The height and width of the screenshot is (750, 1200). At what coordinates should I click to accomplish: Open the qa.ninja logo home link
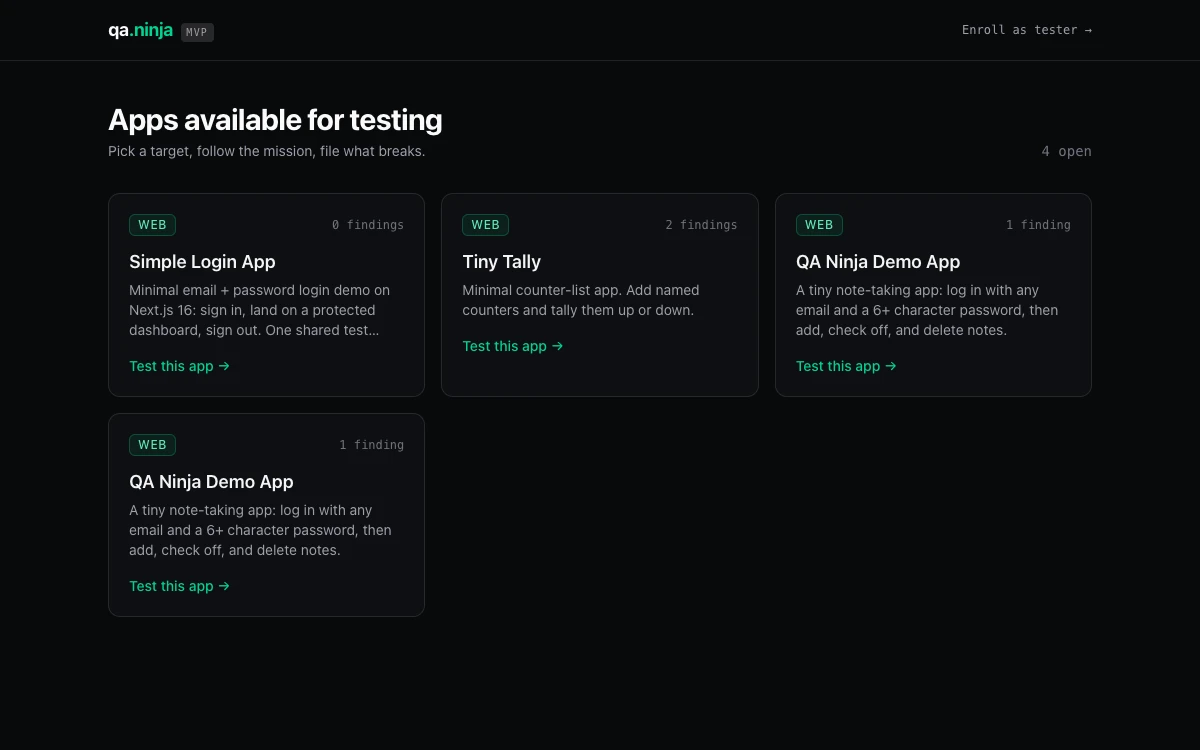[140, 30]
